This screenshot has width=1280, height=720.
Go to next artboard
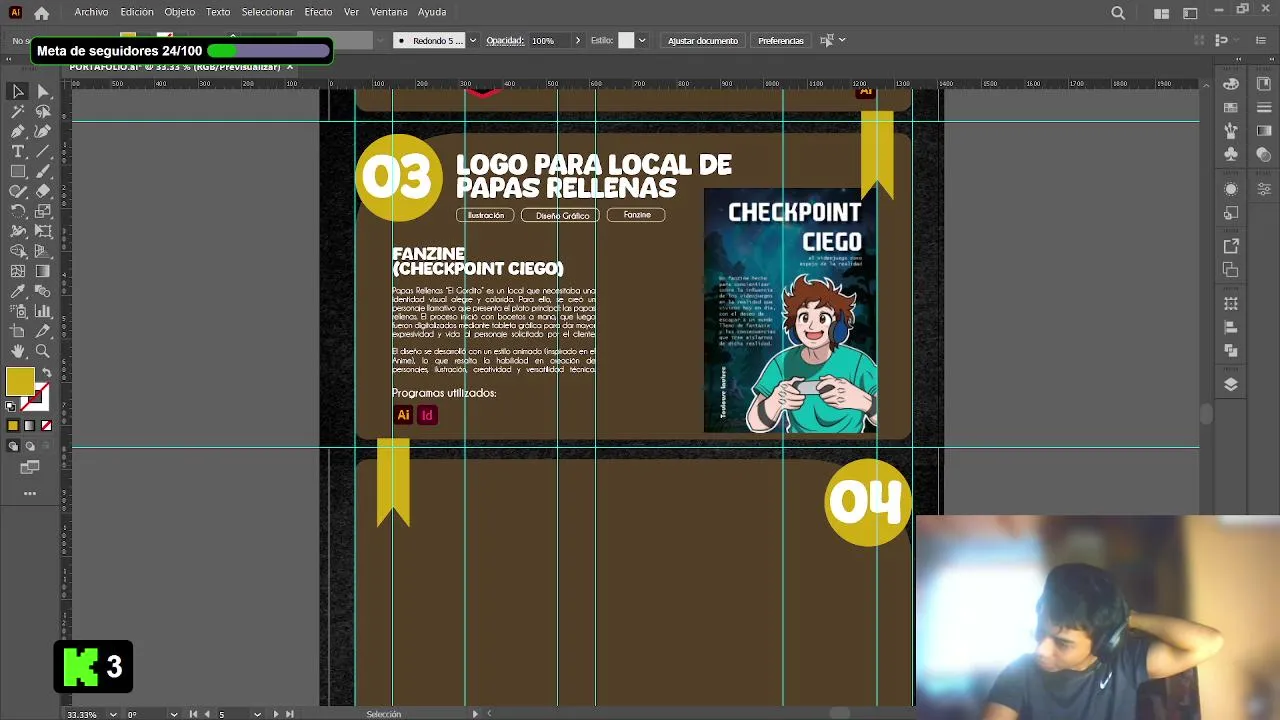pos(276,714)
